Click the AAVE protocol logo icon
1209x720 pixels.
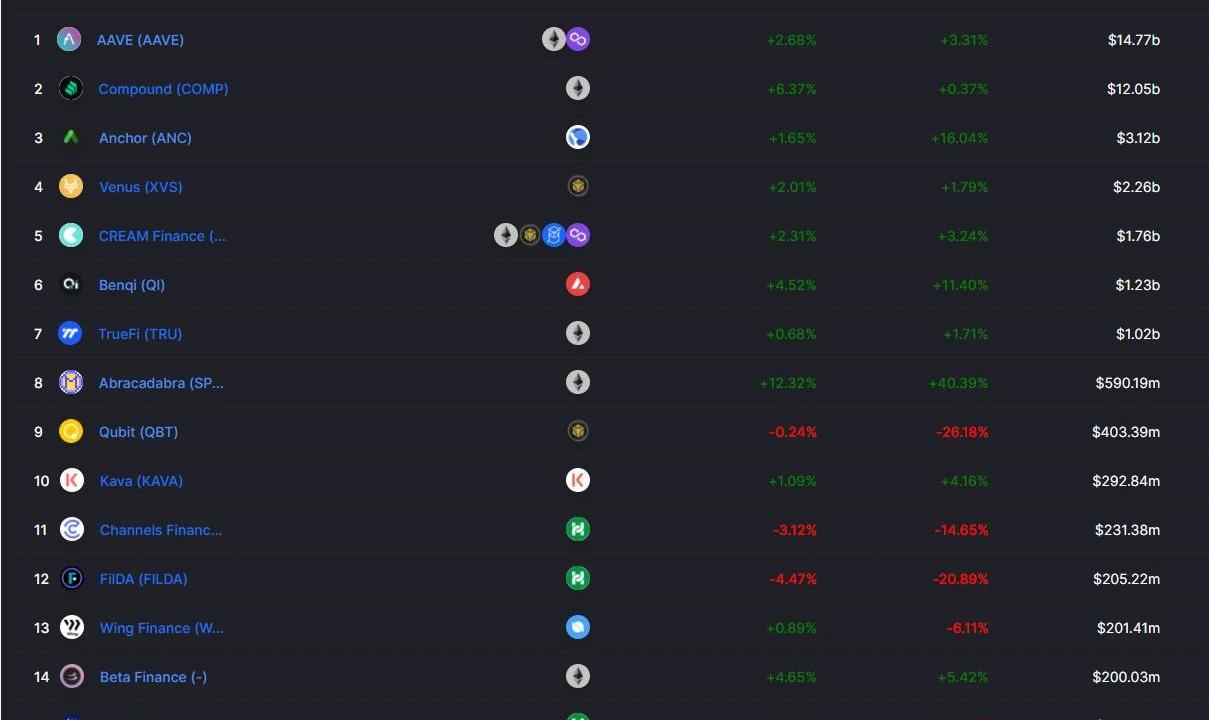[x=69, y=40]
